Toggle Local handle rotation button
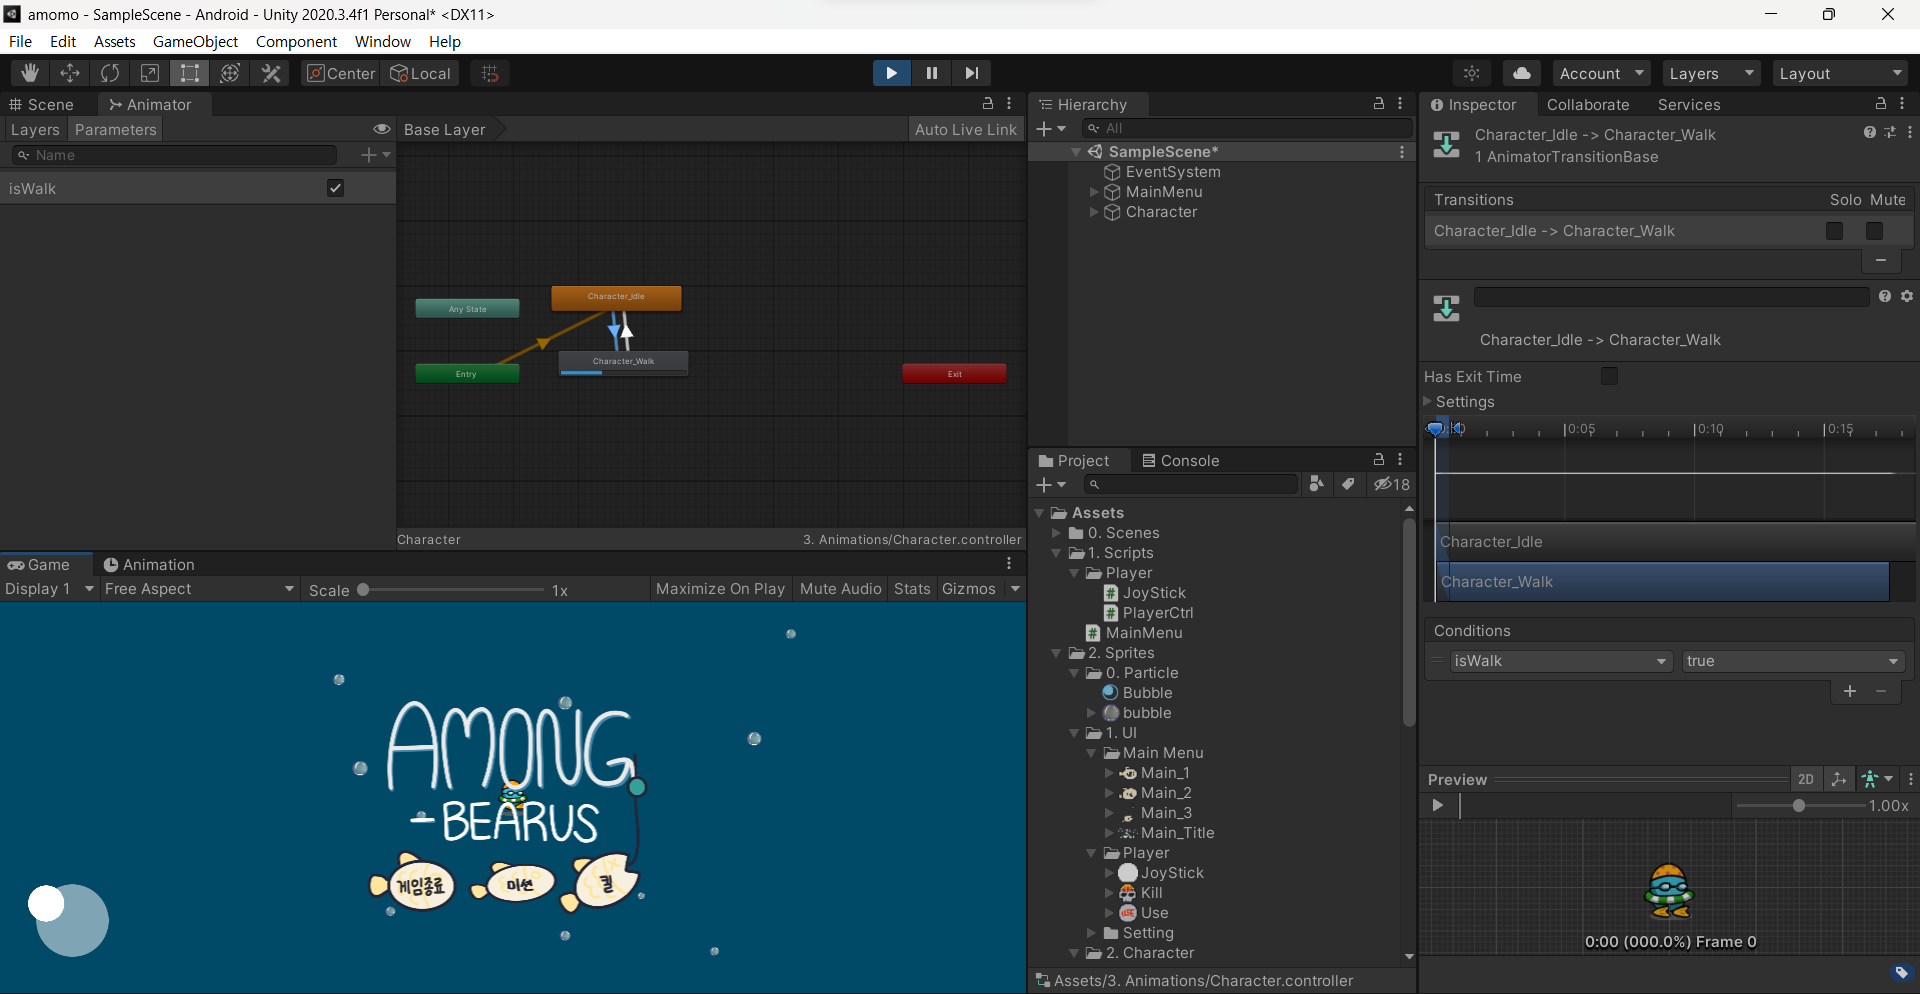1920x994 pixels. (420, 73)
